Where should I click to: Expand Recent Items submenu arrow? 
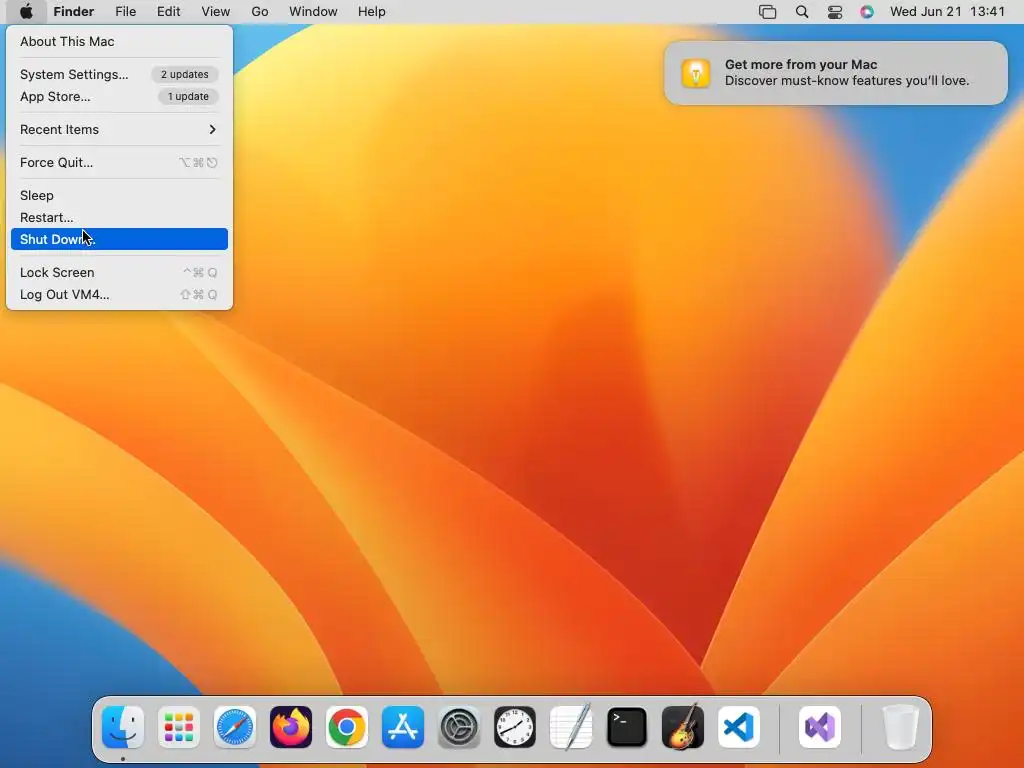[212, 129]
